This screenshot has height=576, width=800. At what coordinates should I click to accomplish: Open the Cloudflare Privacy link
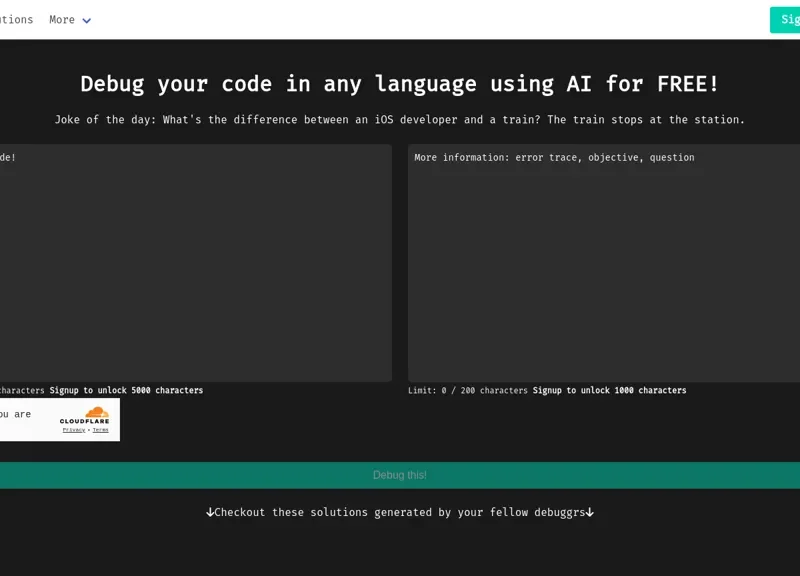coord(74,430)
